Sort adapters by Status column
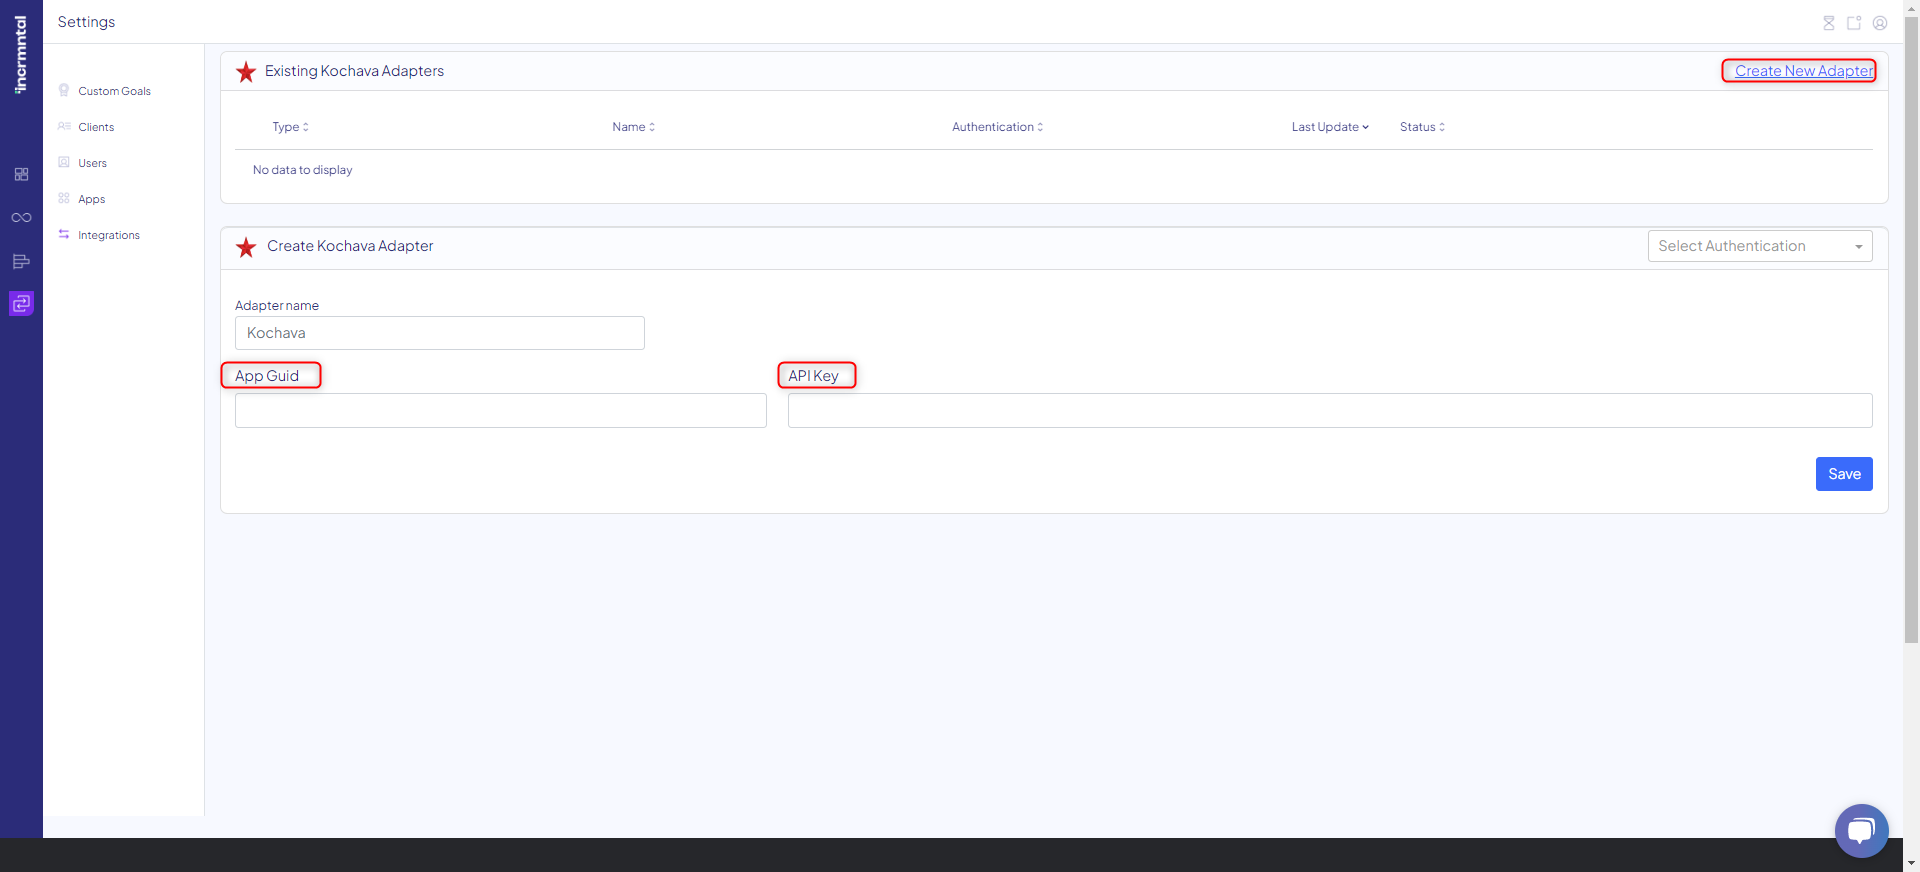1920x872 pixels. tap(1421, 127)
